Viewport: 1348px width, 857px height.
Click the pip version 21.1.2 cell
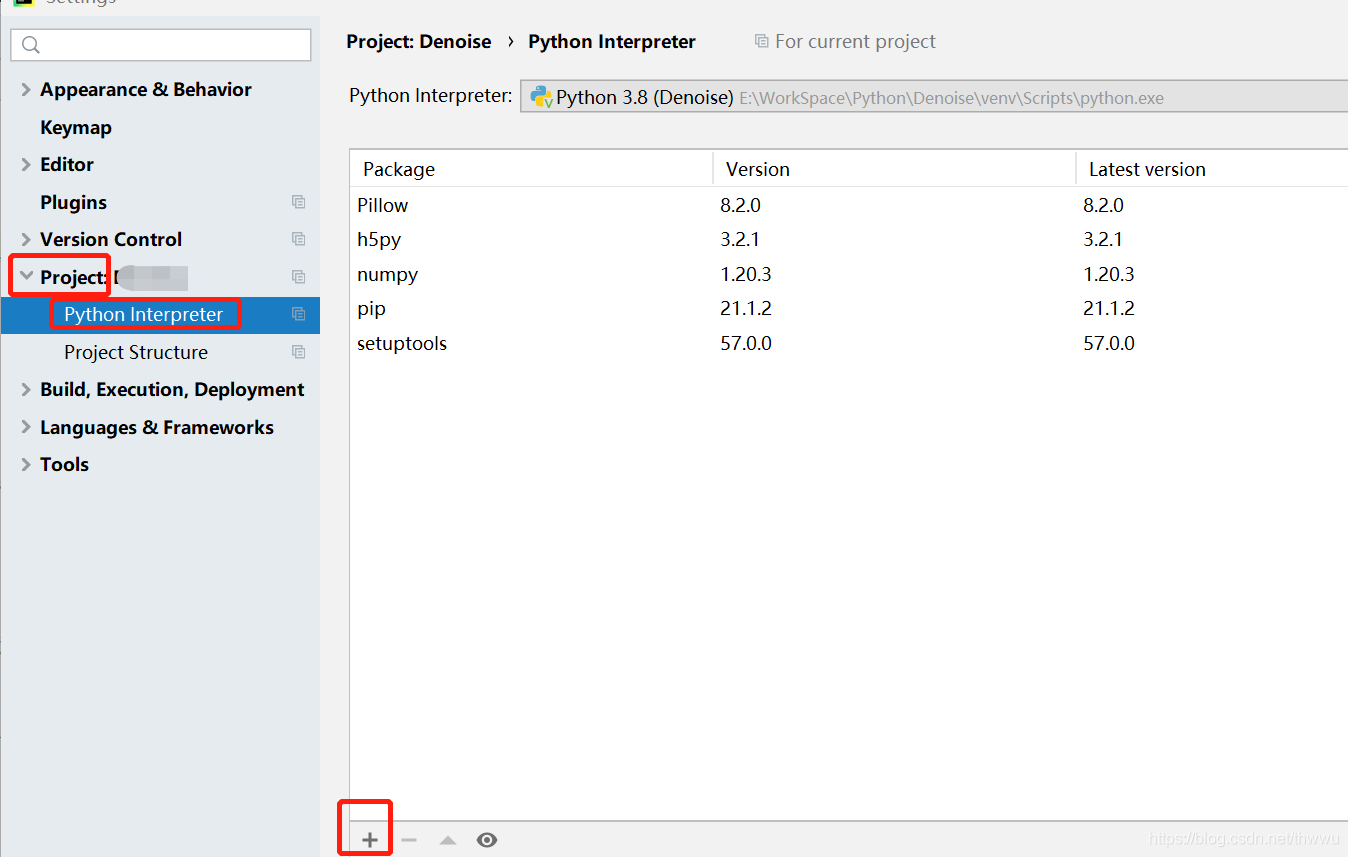(746, 308)
